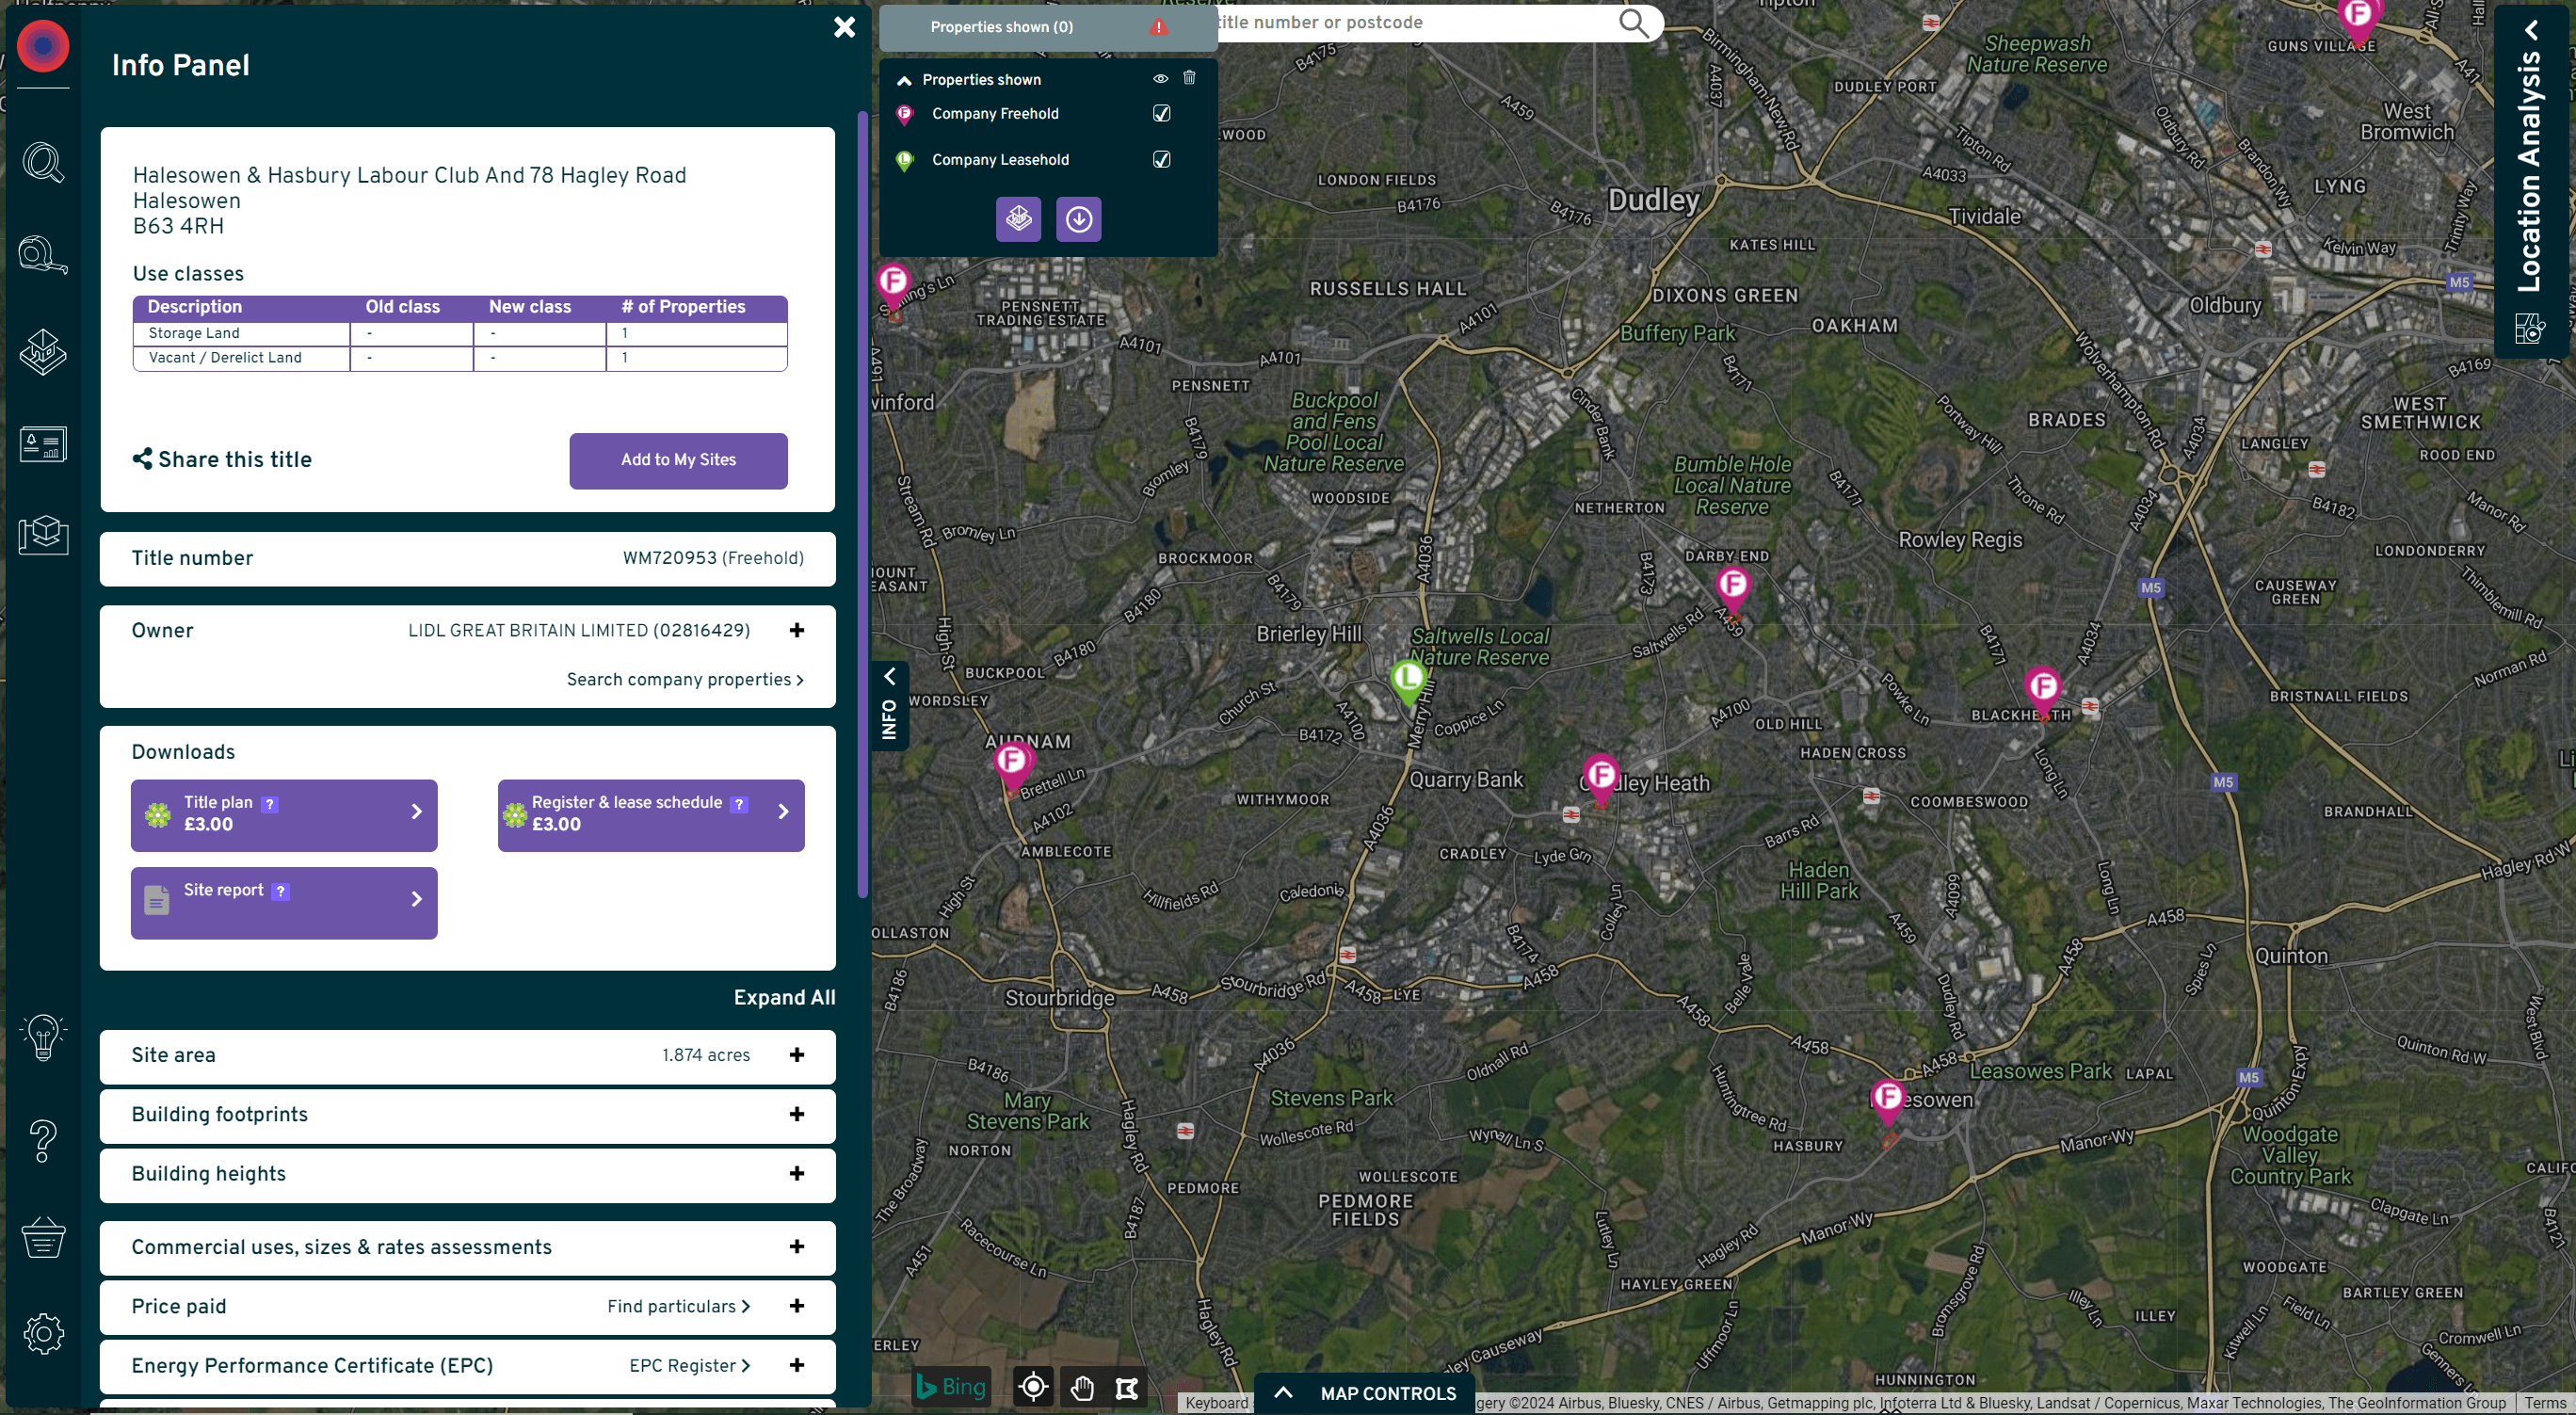Click the magnifier search icon in left sidebar
Viewport: 2576px width, 1415px height.
coord(43,163)
